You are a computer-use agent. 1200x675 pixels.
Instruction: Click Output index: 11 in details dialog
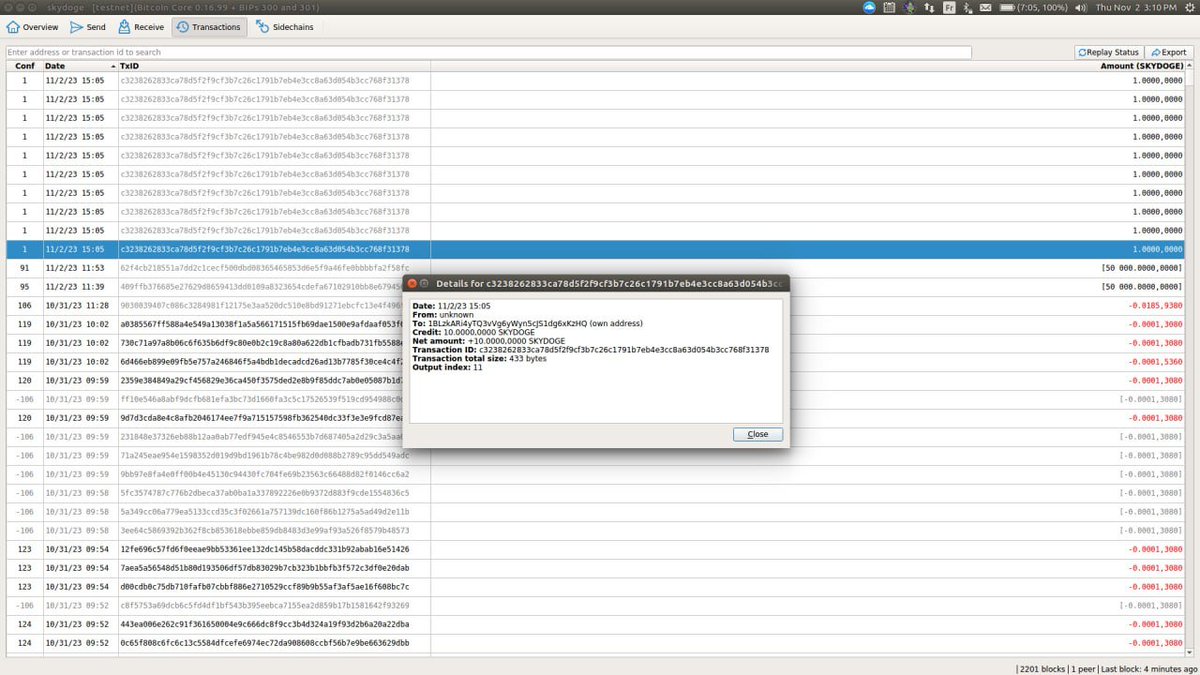tap(448, 367)
